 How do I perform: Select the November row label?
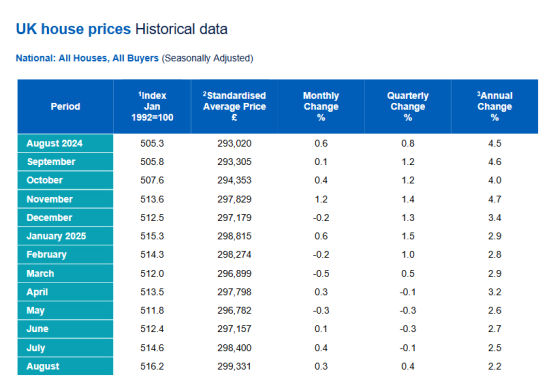[x=65, y=199]
